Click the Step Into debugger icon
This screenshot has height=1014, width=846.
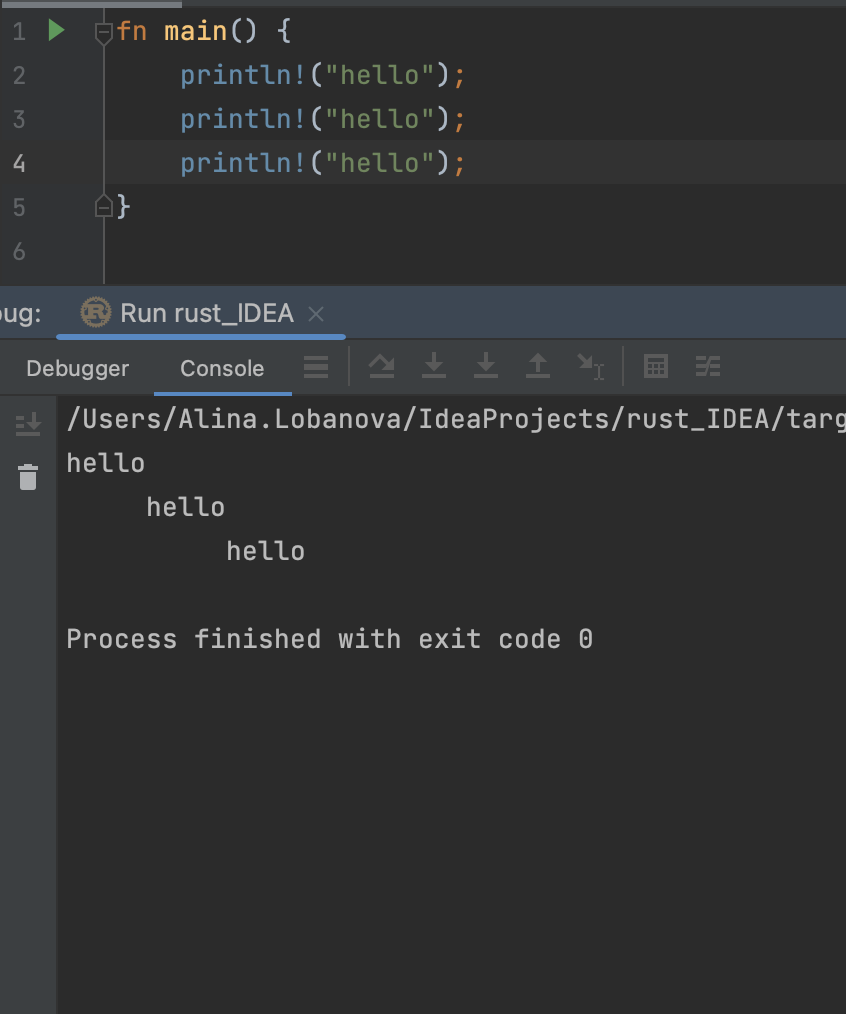pos(433,366)
